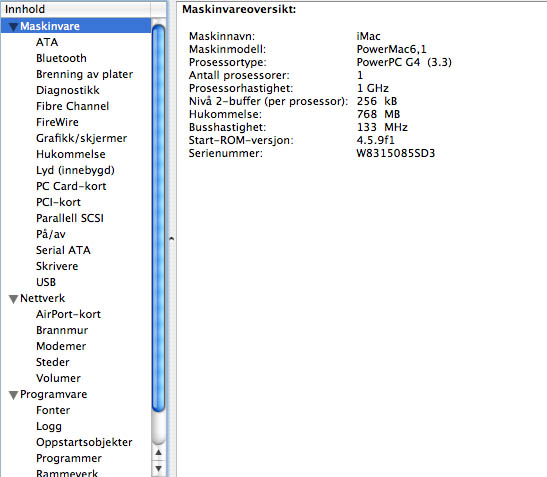The height and width of the screenshot is (477, 547).
Task: Click the sidebar scroll down arrow
Action: click(x=158, y=468)
